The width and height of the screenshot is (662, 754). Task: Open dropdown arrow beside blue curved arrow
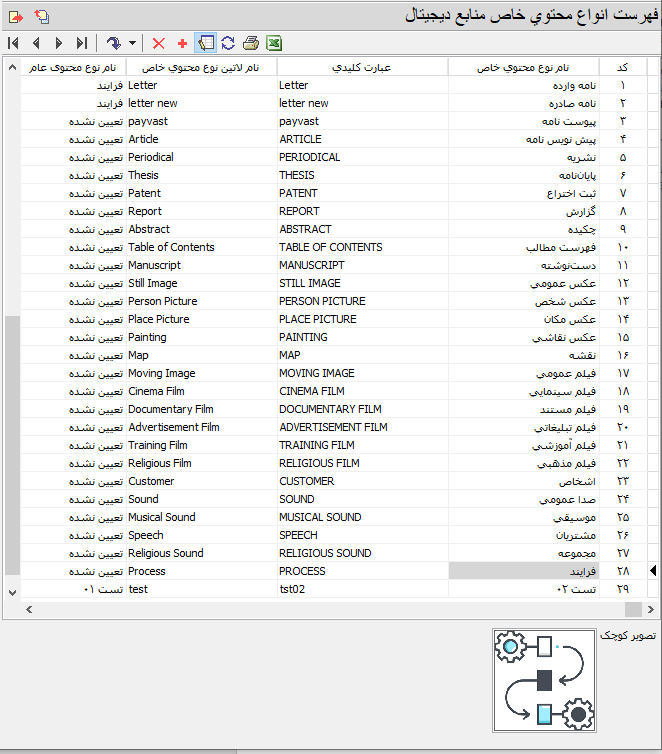132,43
